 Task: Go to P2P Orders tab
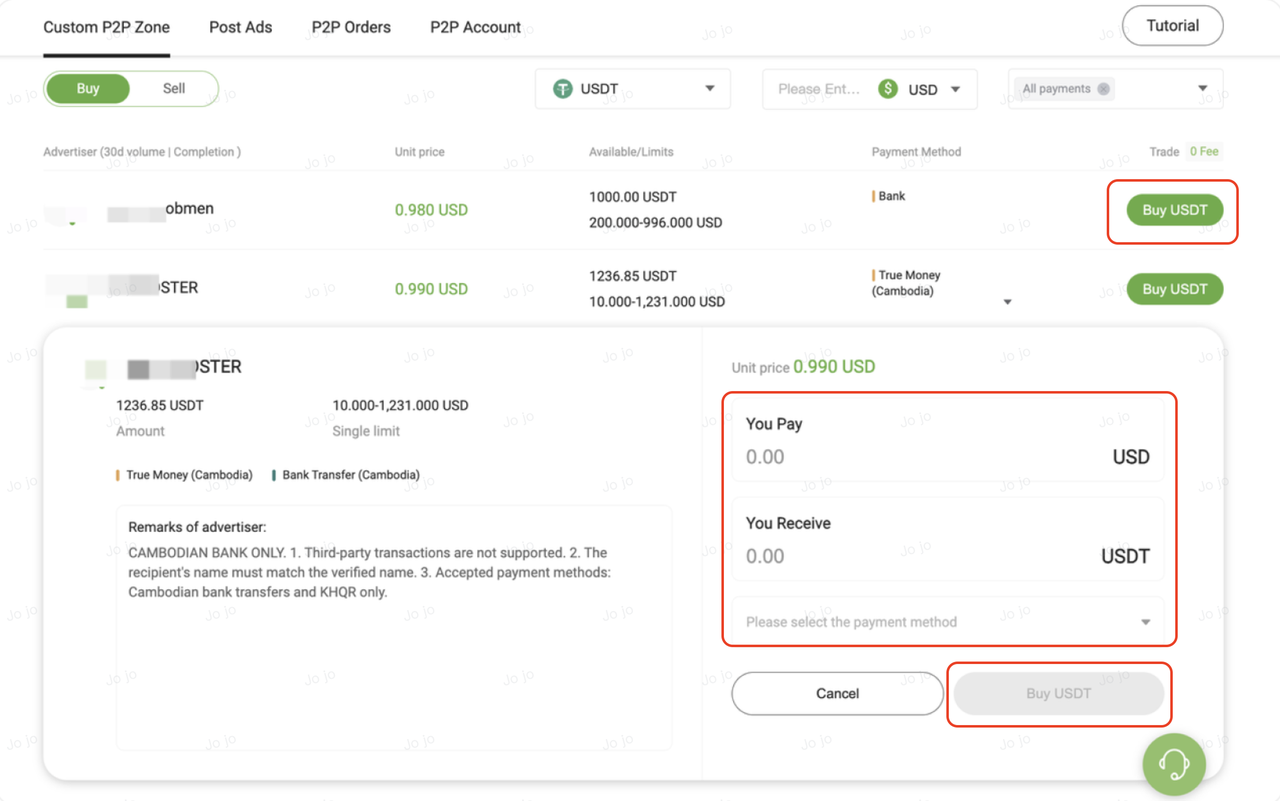[x=351, y=27]
